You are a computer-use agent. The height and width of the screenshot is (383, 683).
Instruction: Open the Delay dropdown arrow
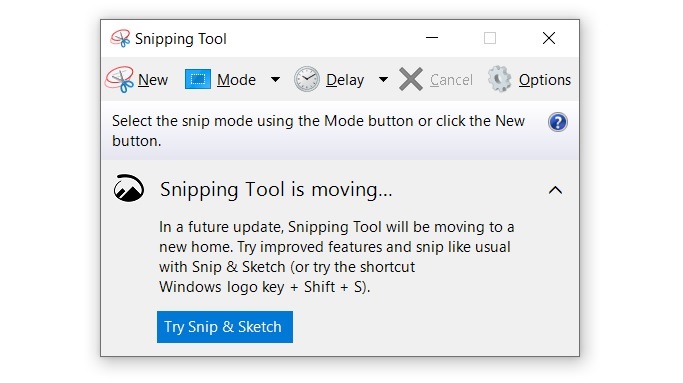[x=383, y=79]
